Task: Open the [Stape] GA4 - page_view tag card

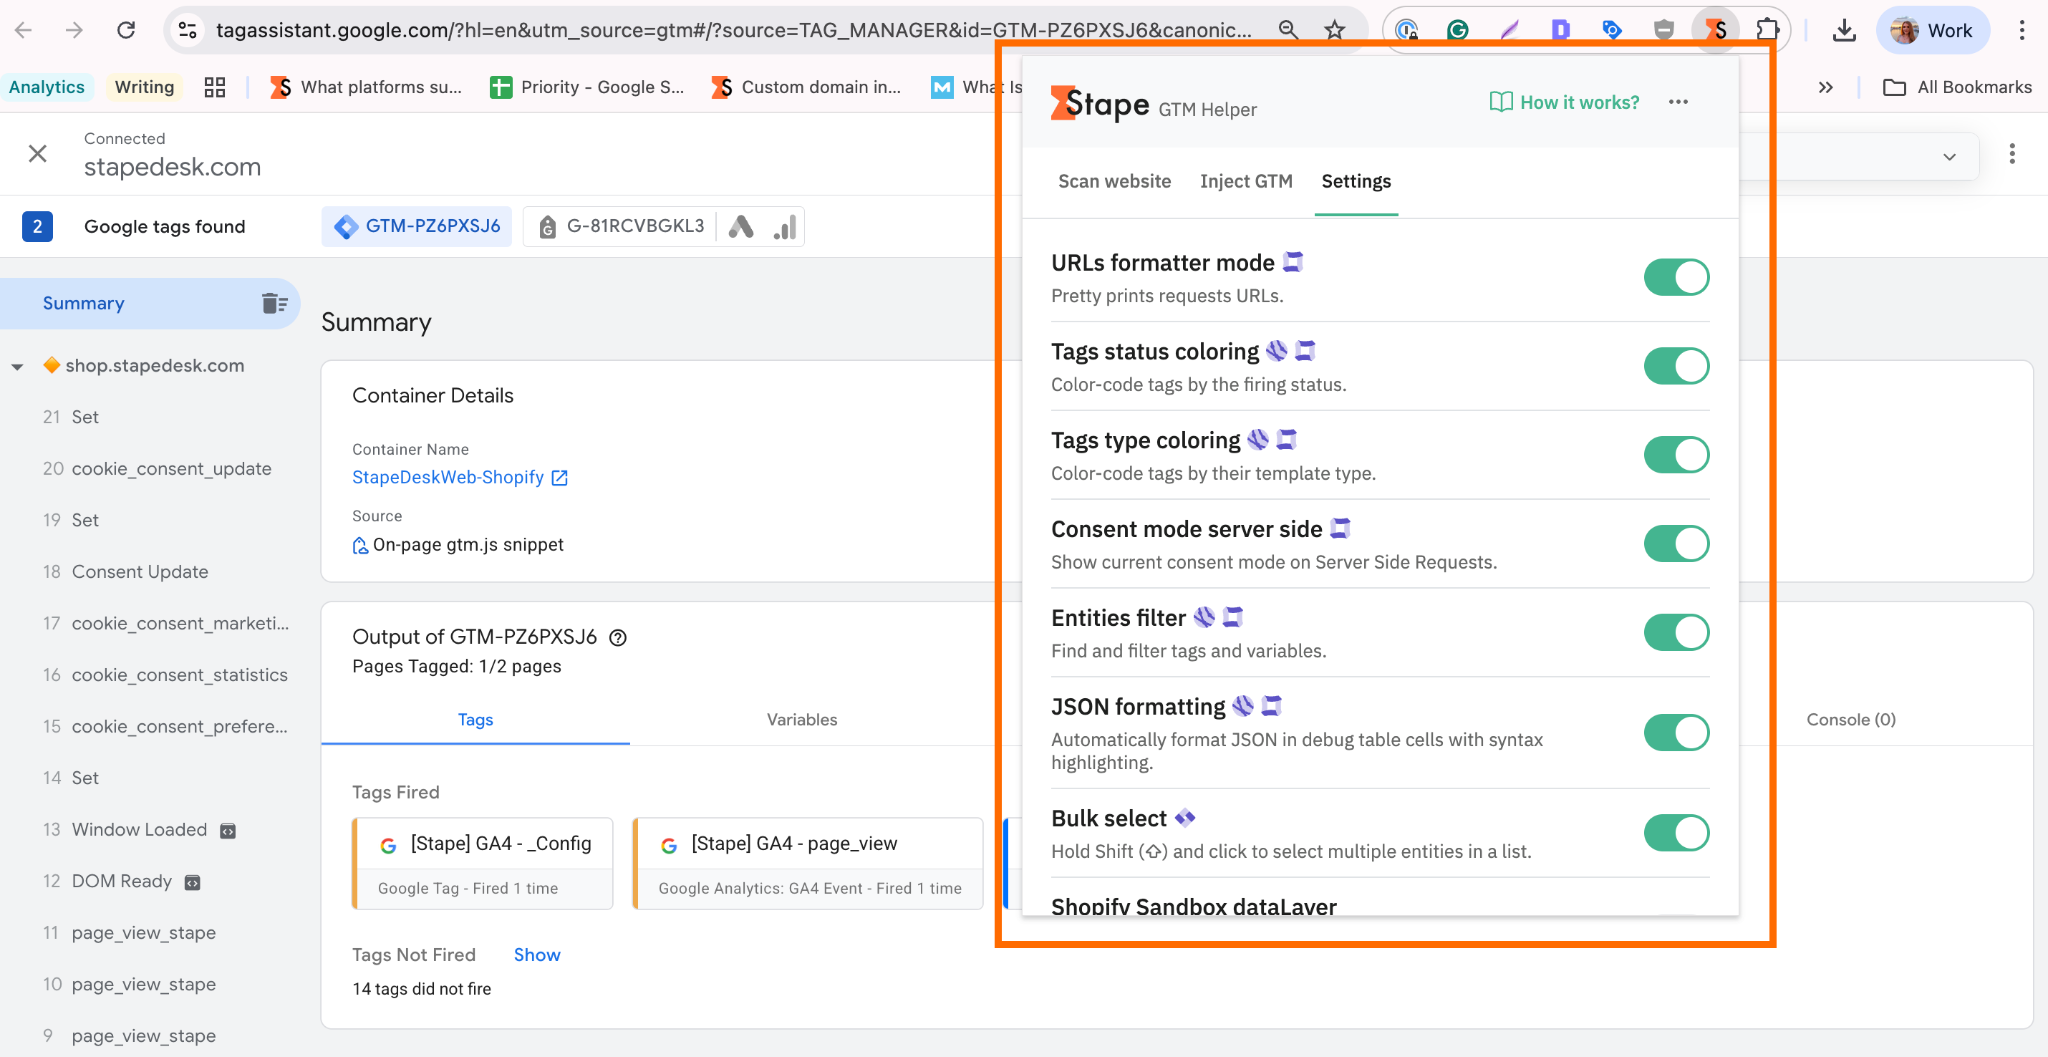Action: [x=808, y=864]
